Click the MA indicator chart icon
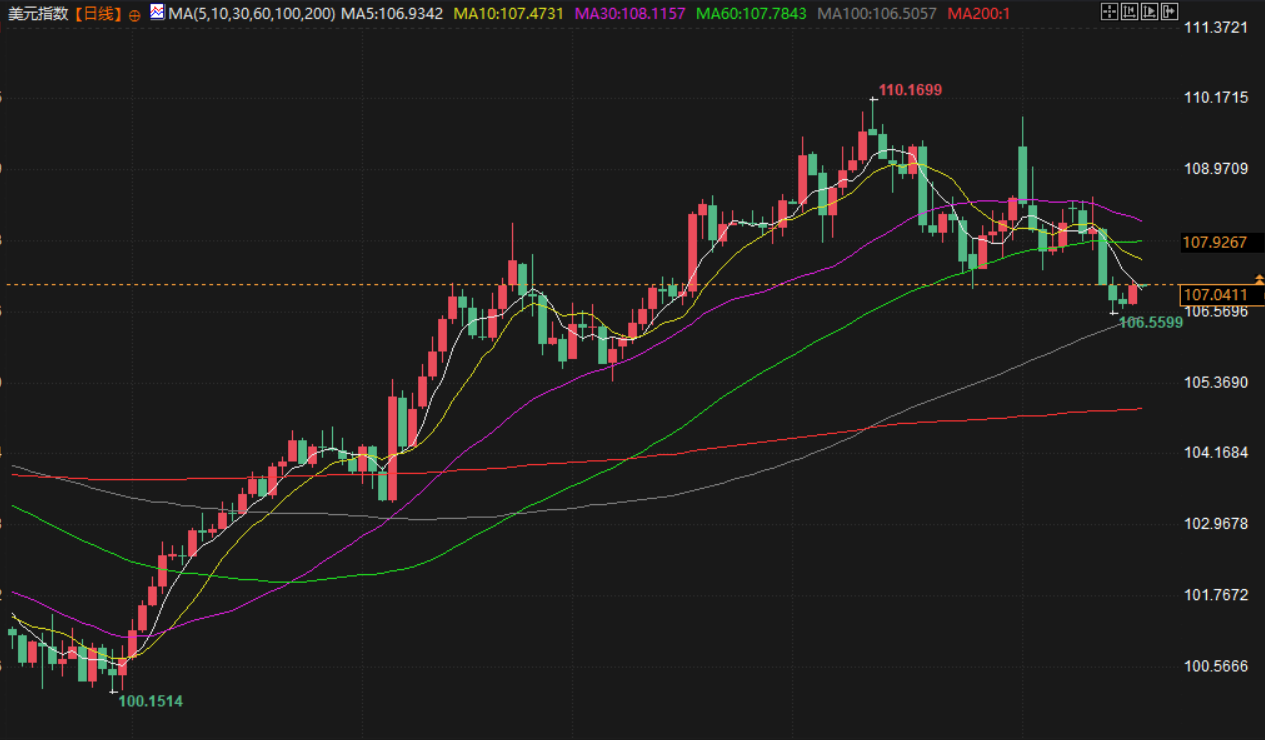This screenshot has width=1265, height=740. (x=158, y=12)
